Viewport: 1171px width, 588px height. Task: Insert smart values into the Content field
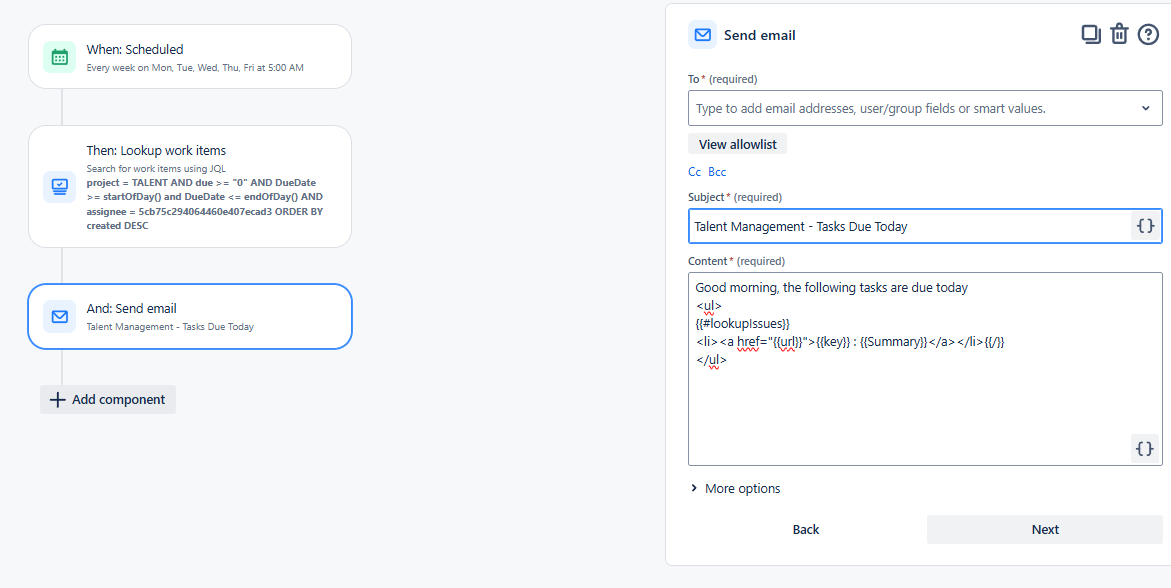[1144, 448]
